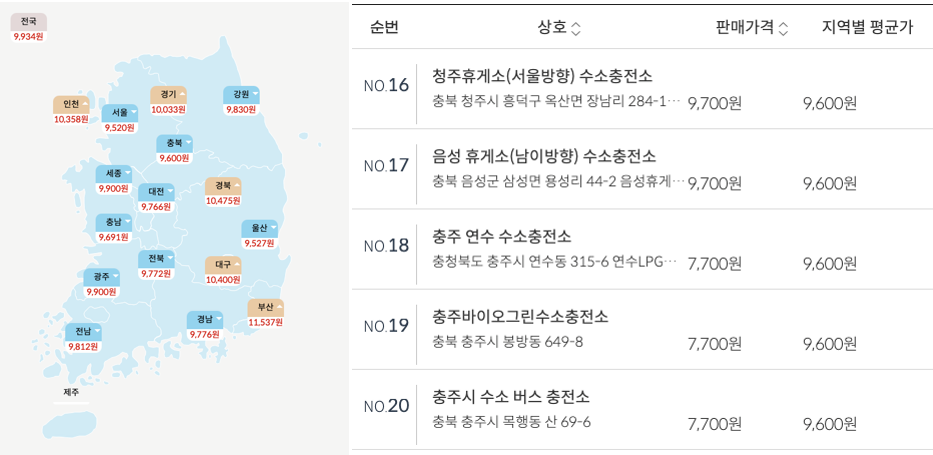The width and height of the screenshot is (933, 455).
Task: Select the 인천 region tag on map
Action: point(71,104)
